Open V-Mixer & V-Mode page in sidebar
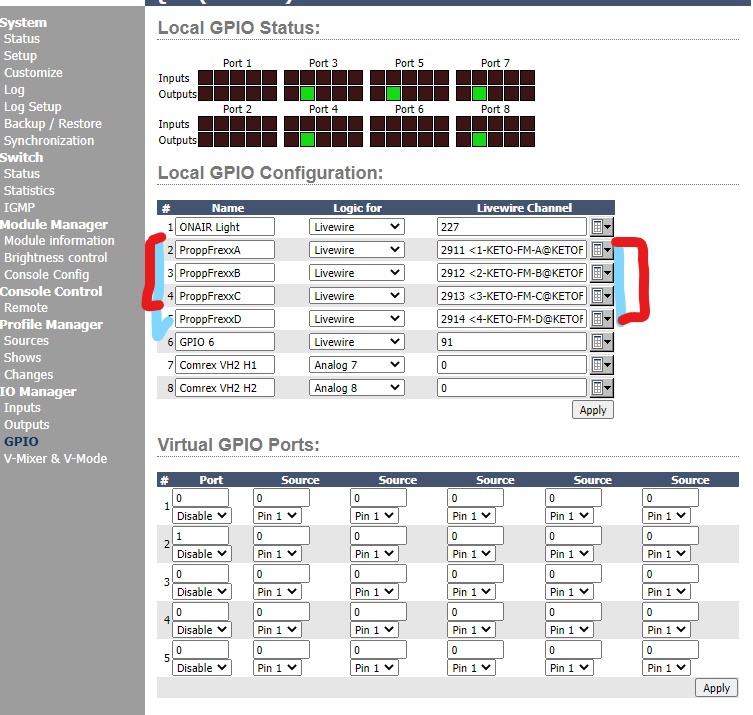Viewport: 753px width, 715px height. [55, 459]
